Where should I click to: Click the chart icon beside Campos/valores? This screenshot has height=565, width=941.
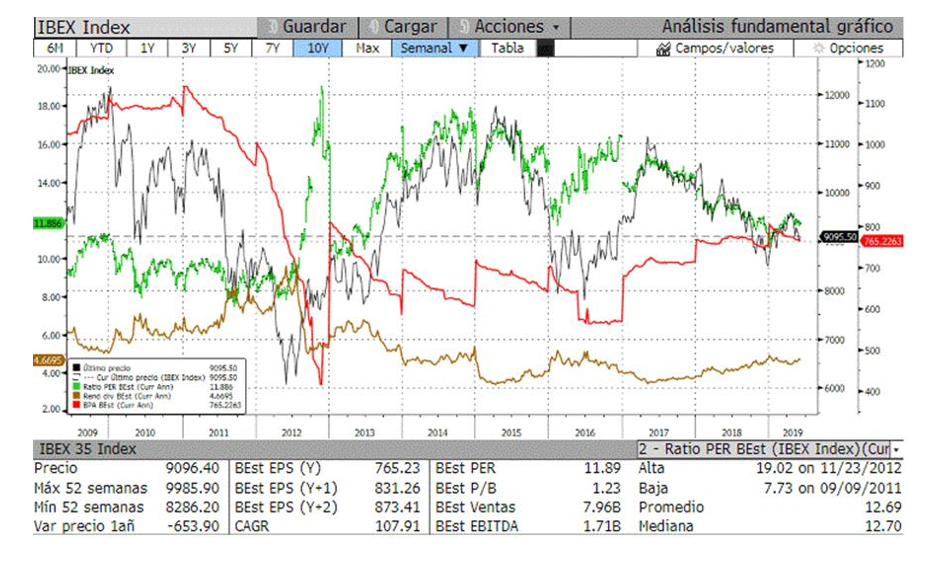click(x=663, y=49)
